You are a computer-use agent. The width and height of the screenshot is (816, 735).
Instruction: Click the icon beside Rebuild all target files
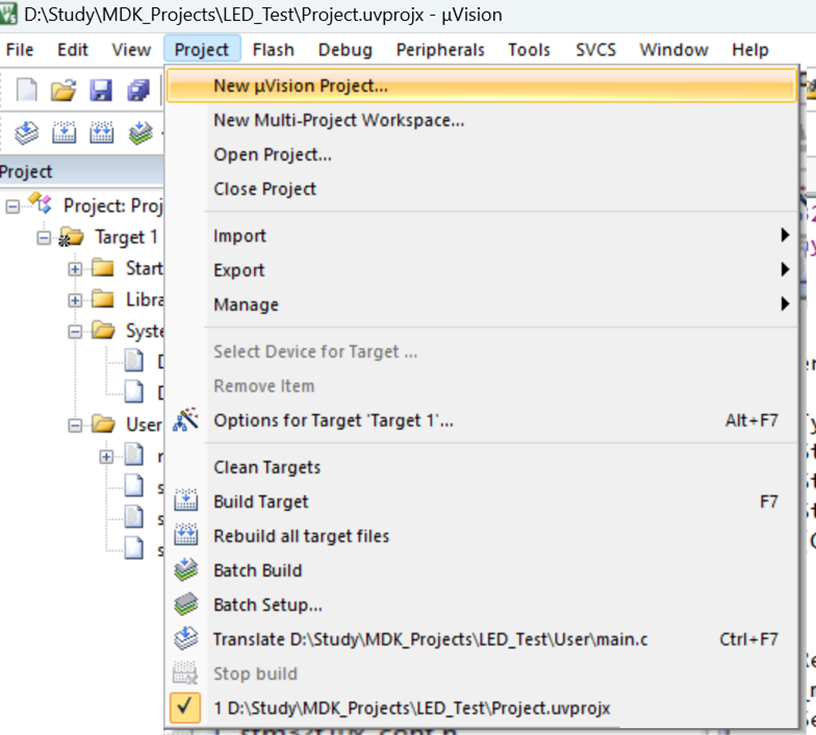186,535
